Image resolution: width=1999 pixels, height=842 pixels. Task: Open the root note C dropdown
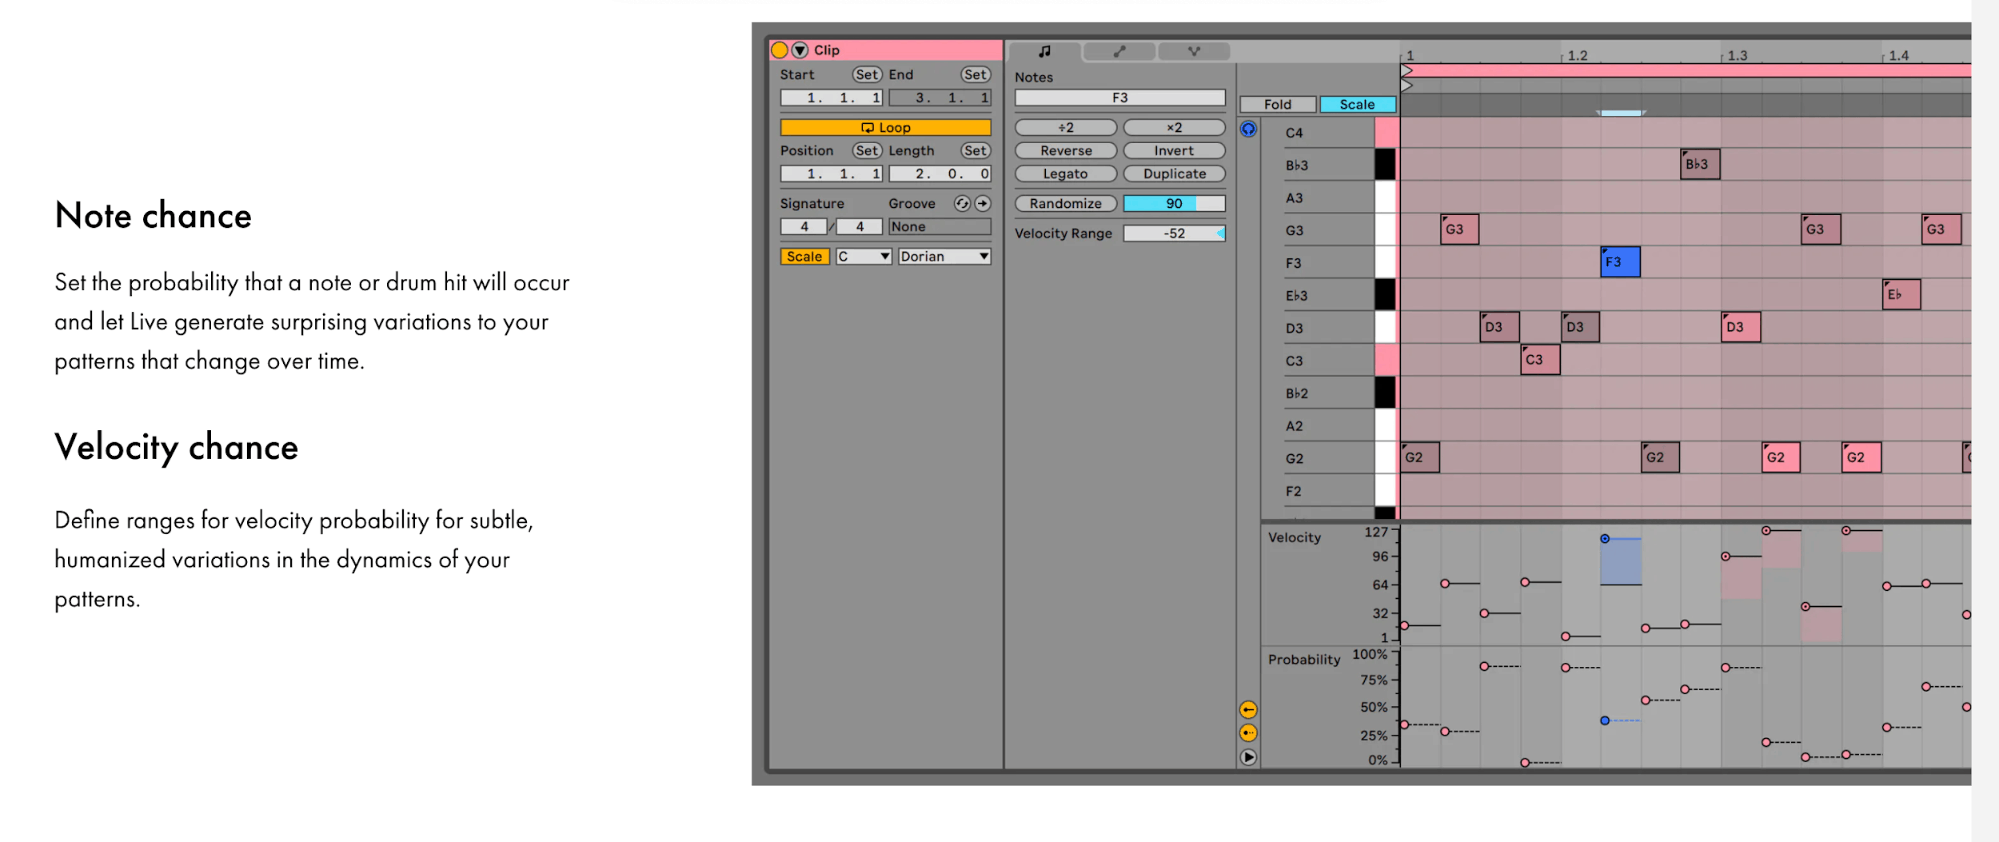pos(863,257)
